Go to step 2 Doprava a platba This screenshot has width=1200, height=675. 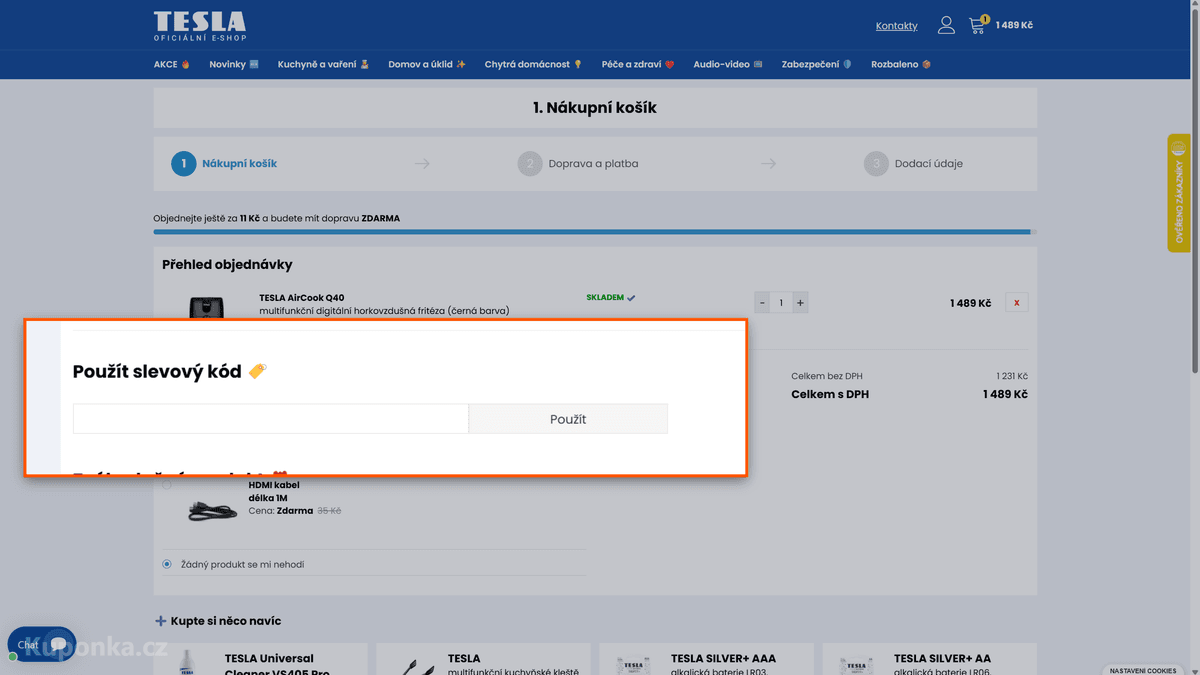click(578, 163)
